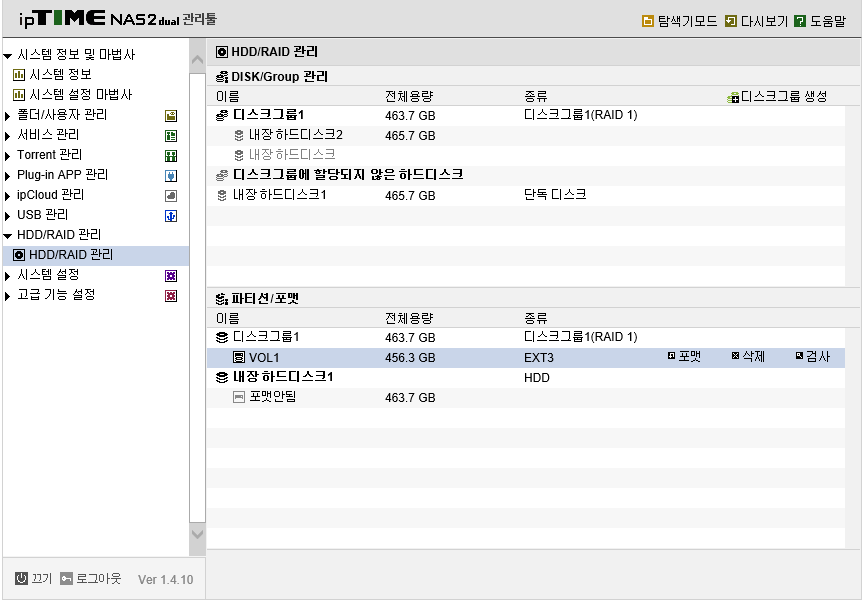Open 시스템 설정 마법사 menu item
The width and height of the screenshot is (866, 608).
pos(81,94)
